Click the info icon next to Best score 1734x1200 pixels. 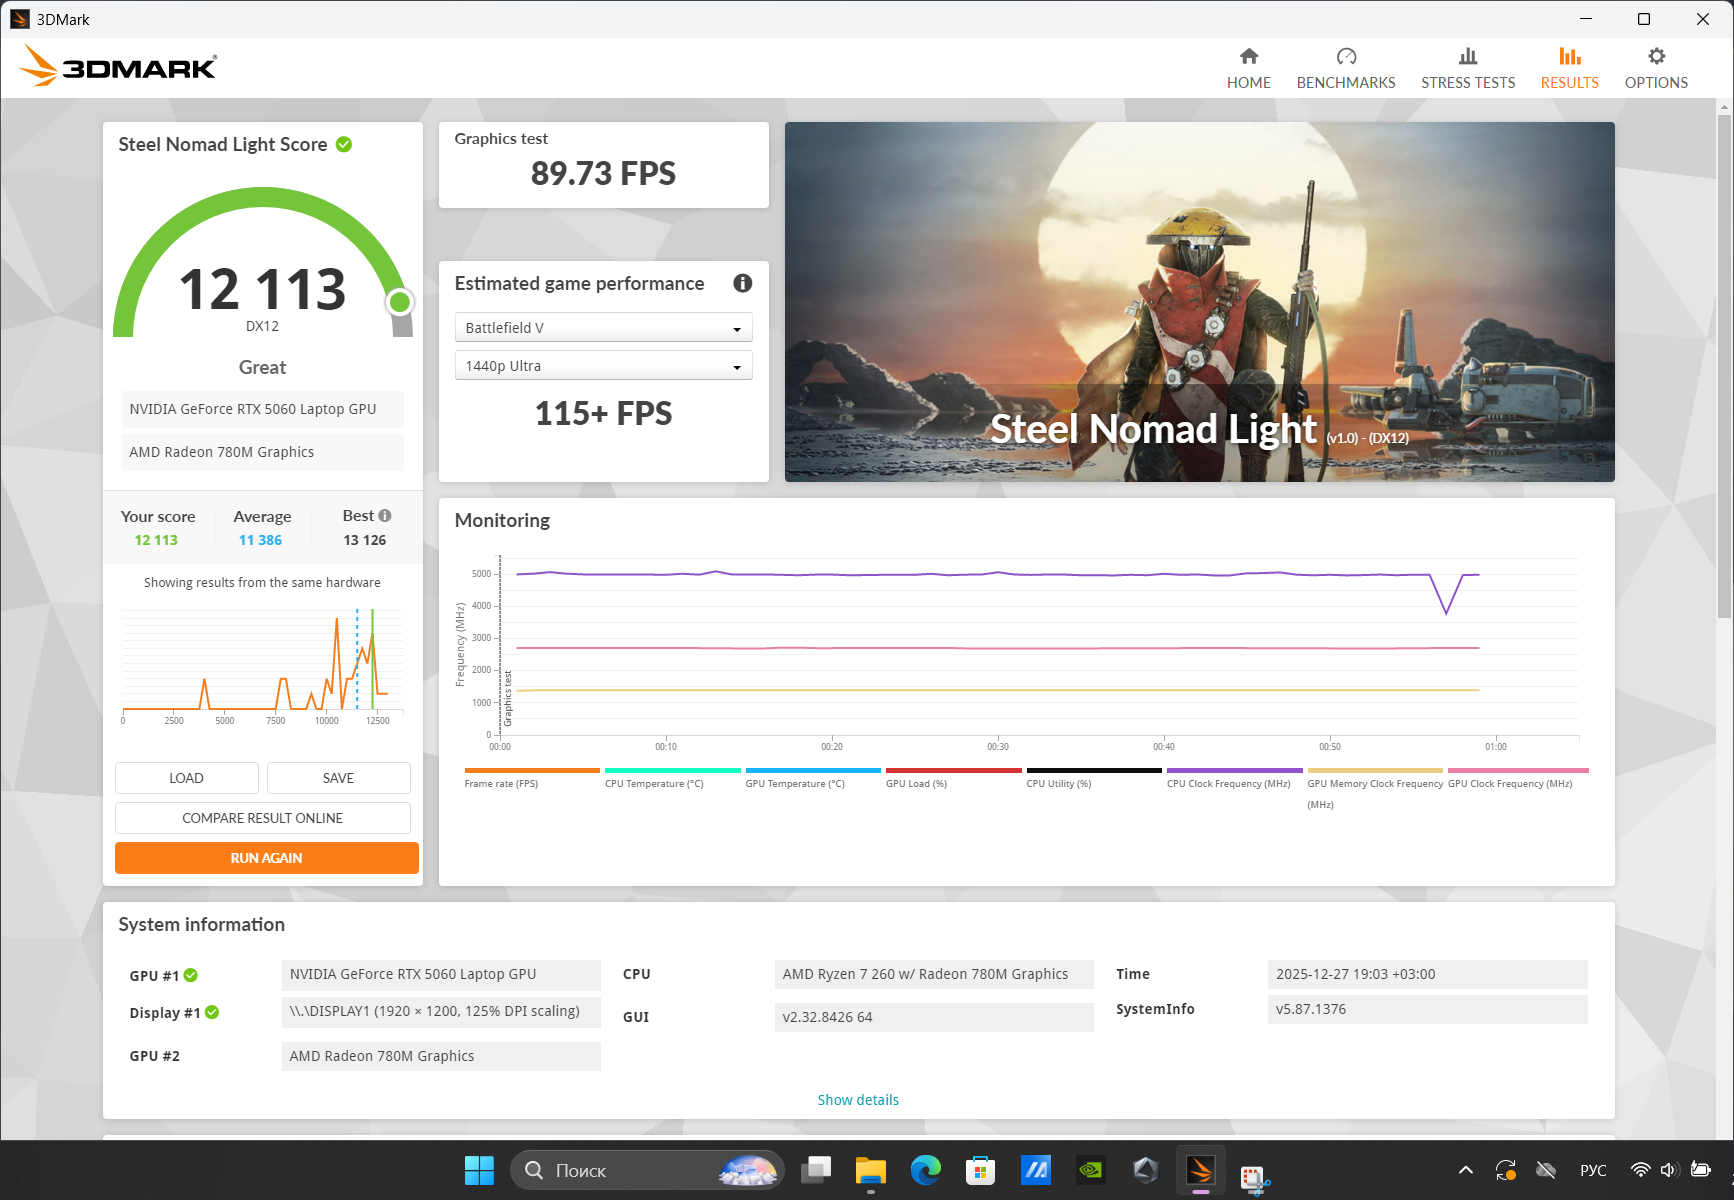click(385, 516)
